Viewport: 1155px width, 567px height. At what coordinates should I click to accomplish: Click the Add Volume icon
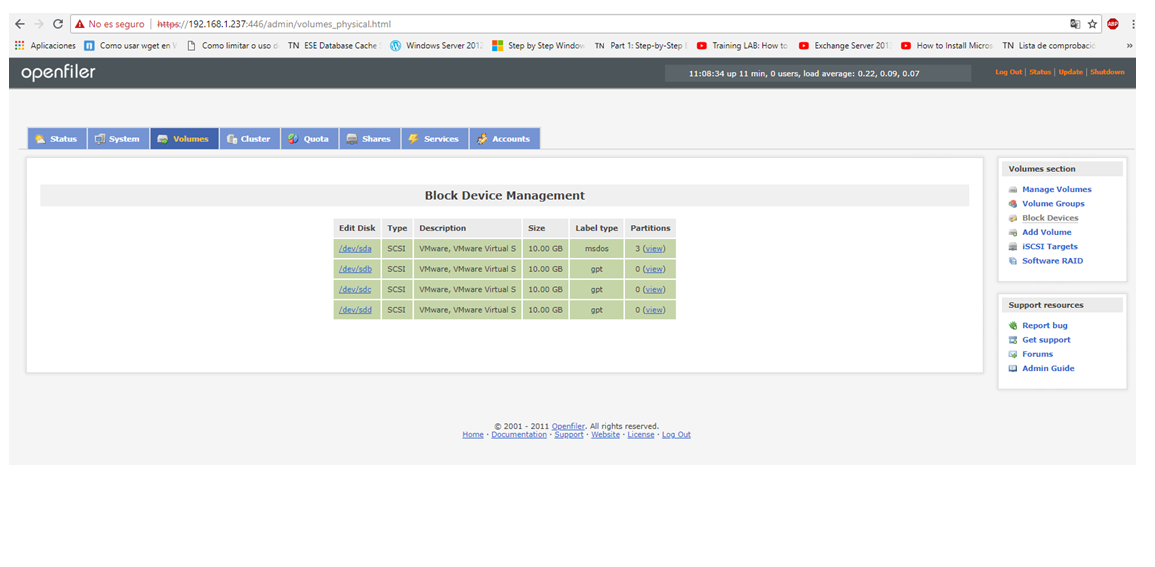tap(1013, 233)
